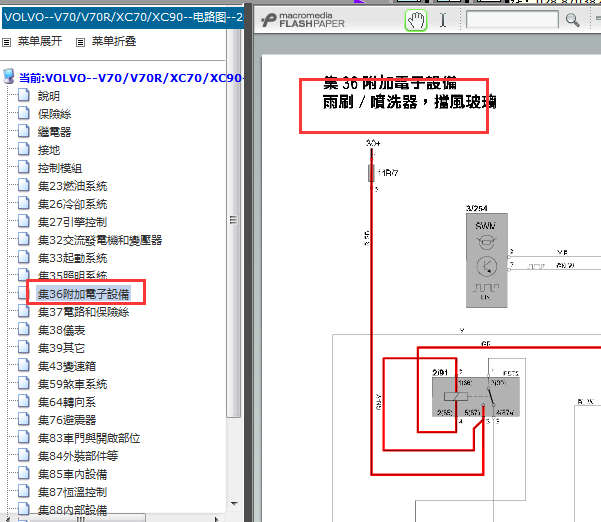Open the 保險絲 tree entry
This screenshot has width=601, height=522.
pos(54,114)
